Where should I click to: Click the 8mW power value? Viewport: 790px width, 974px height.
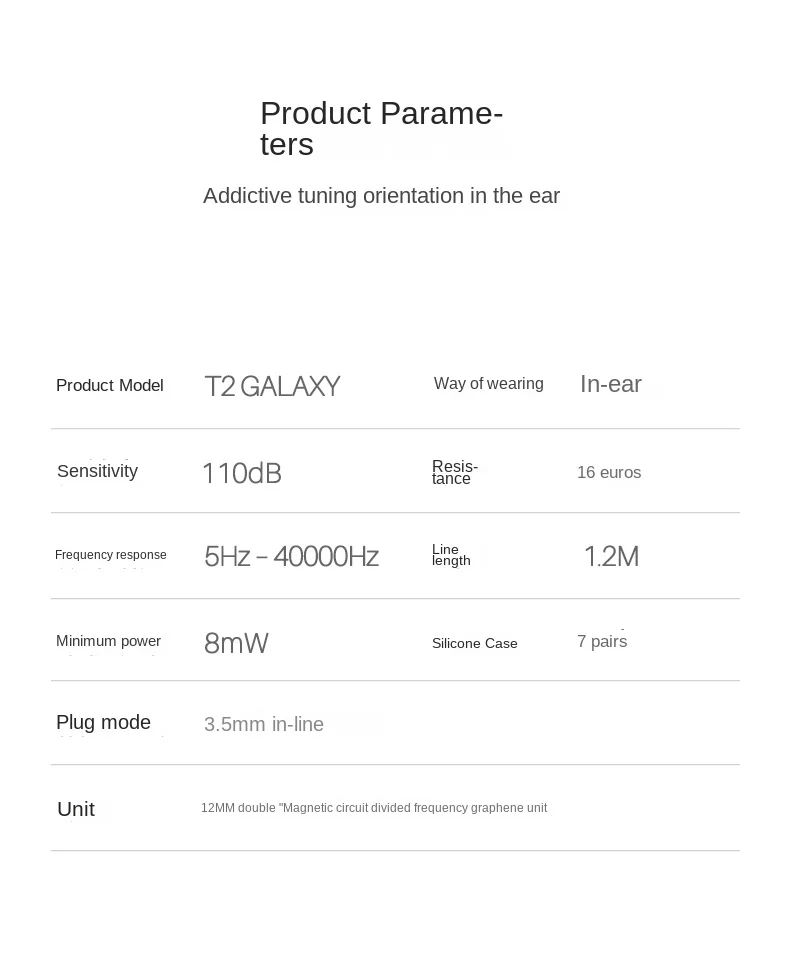(236, 643)
